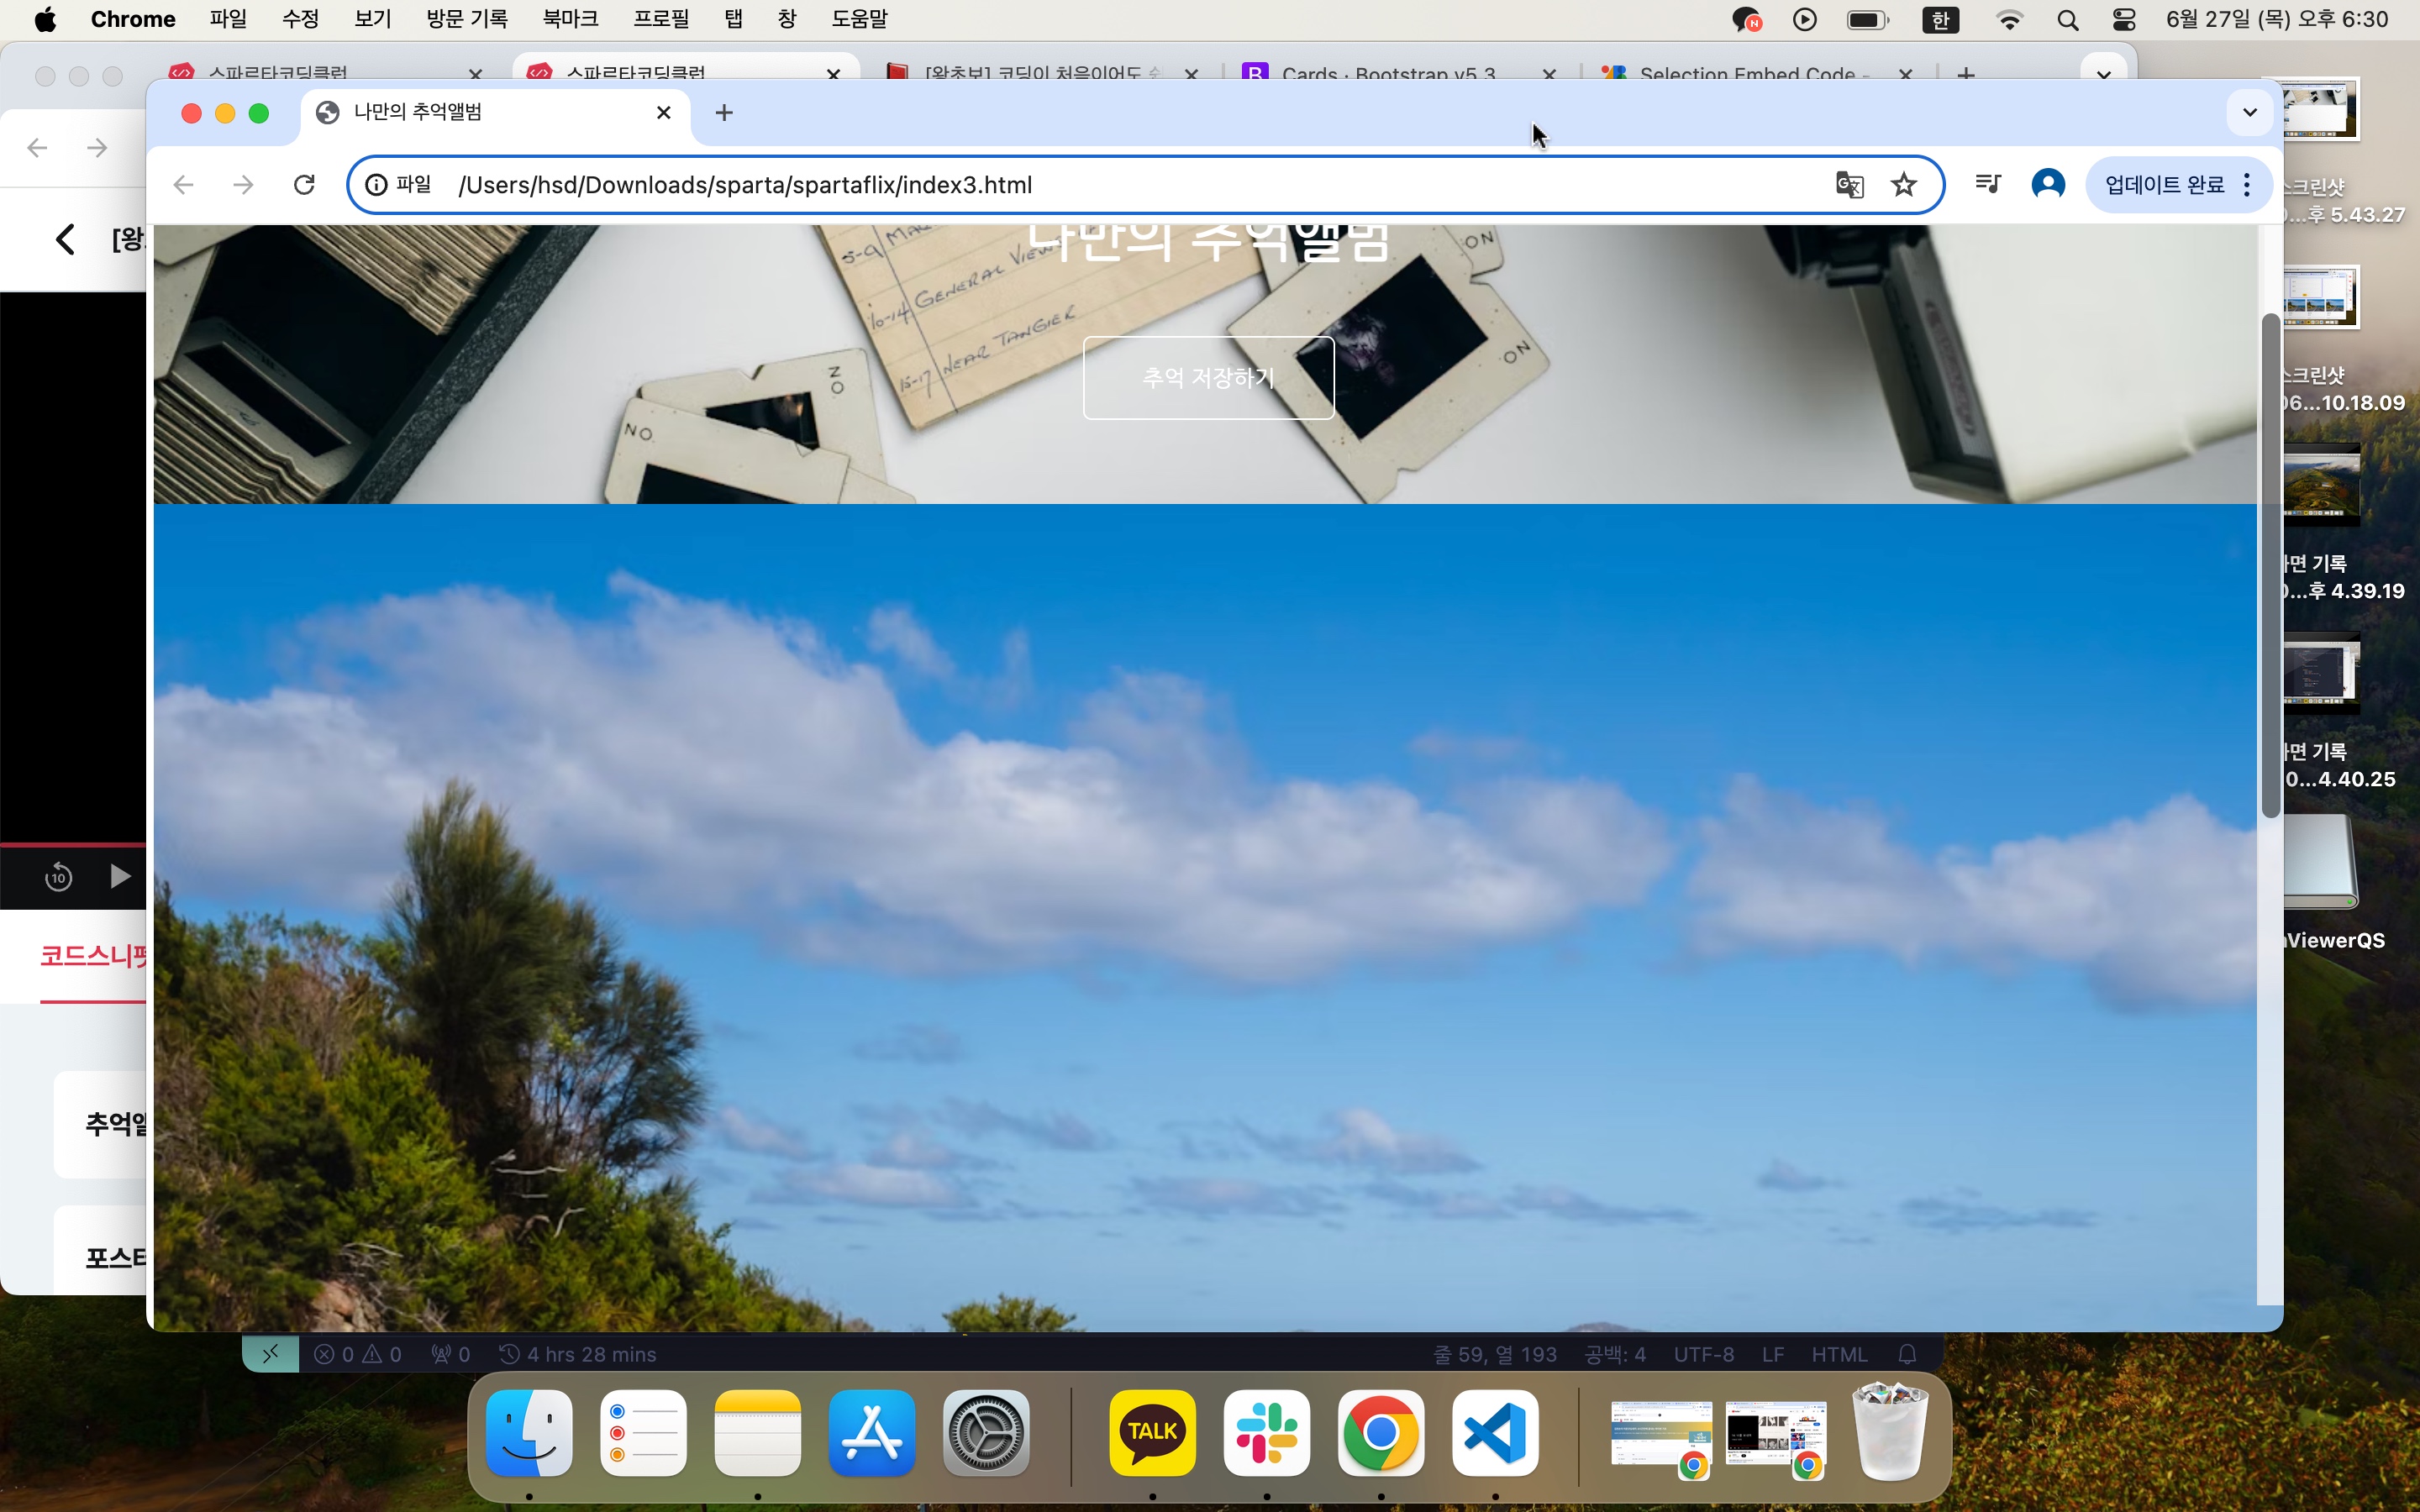The height and width of the screenshot is (1512, 2420).
Task: Click the VS Code errors and warnings indicator
Action: pos(358,1354)
